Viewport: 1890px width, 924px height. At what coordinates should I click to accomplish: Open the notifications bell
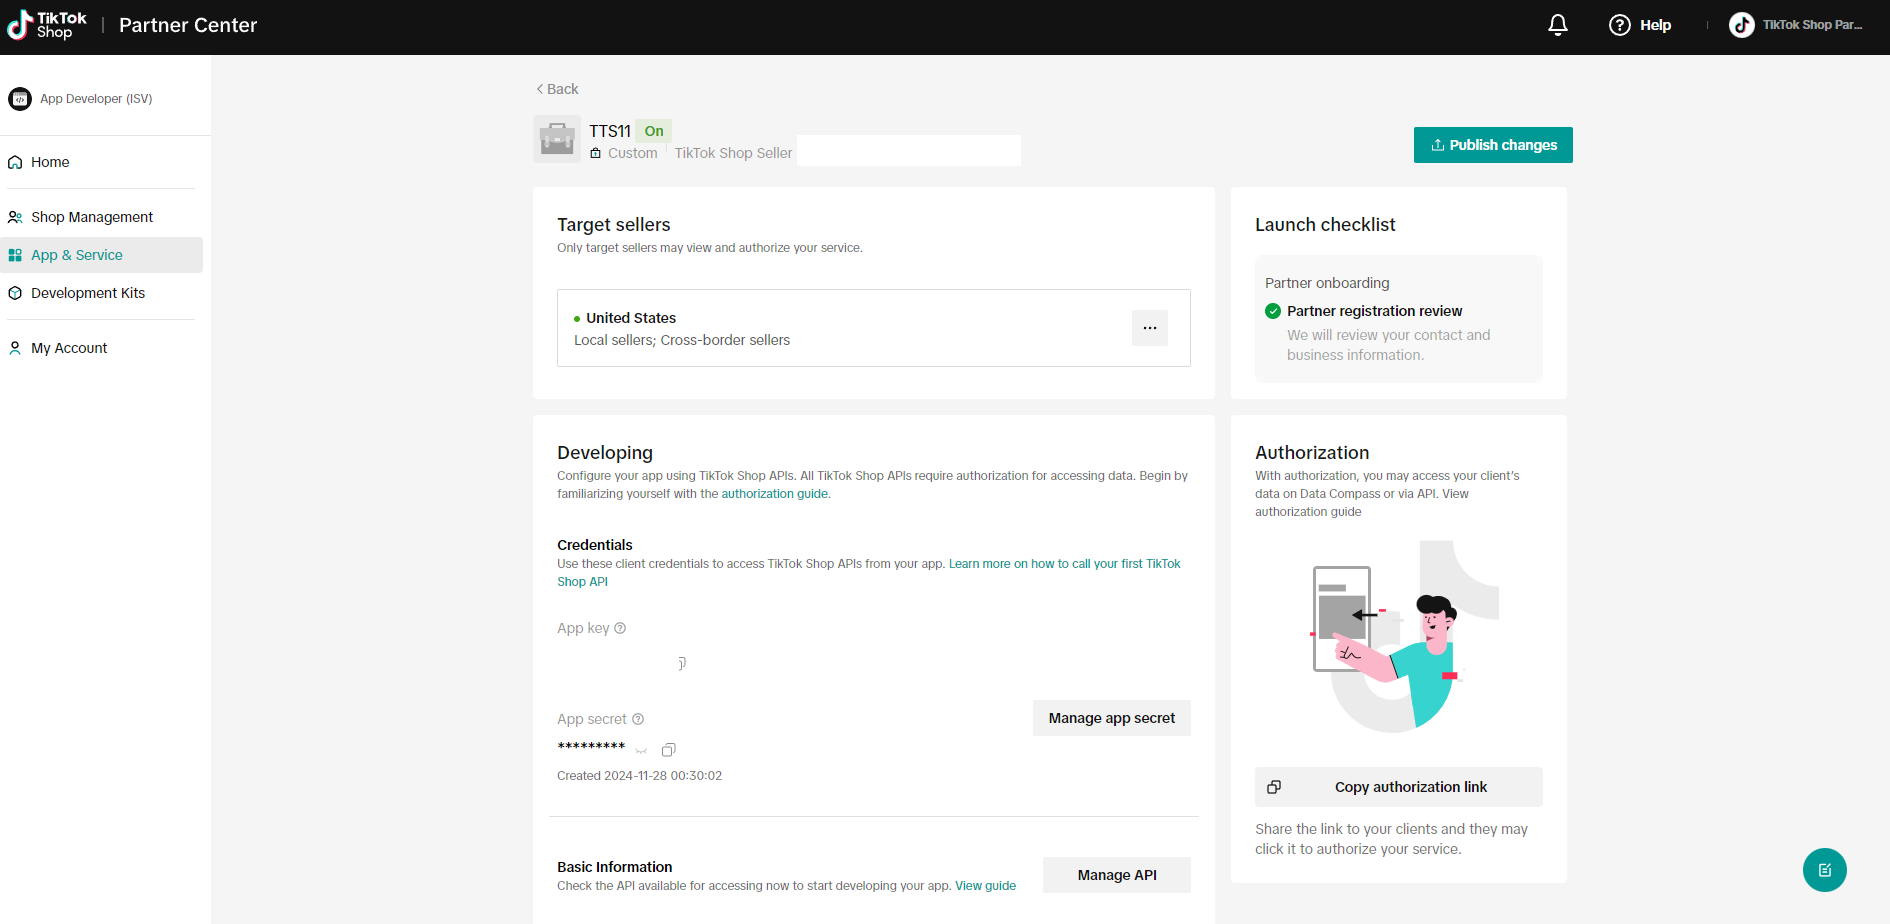(1557, 25)
